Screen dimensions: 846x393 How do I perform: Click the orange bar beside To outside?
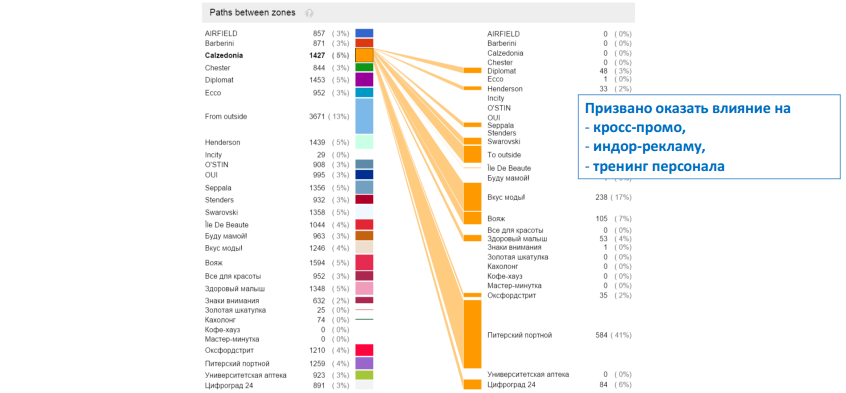coord(472,154)
